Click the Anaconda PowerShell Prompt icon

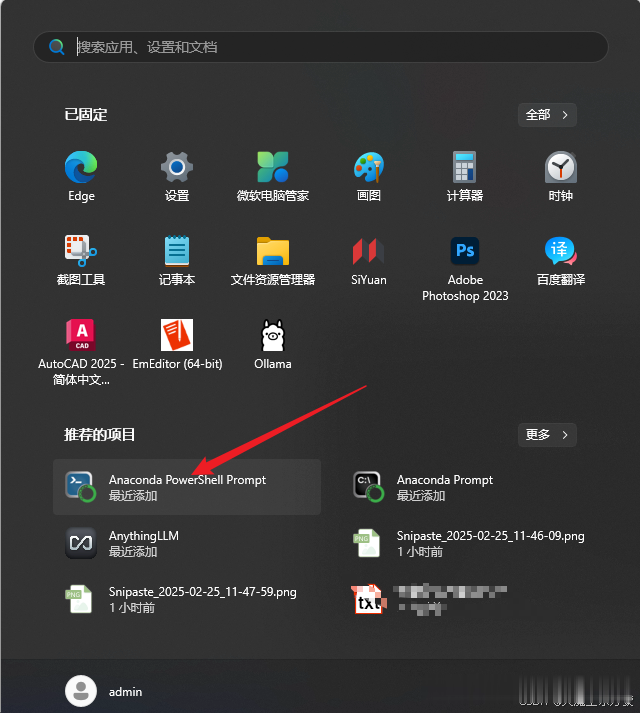point(81,487)
